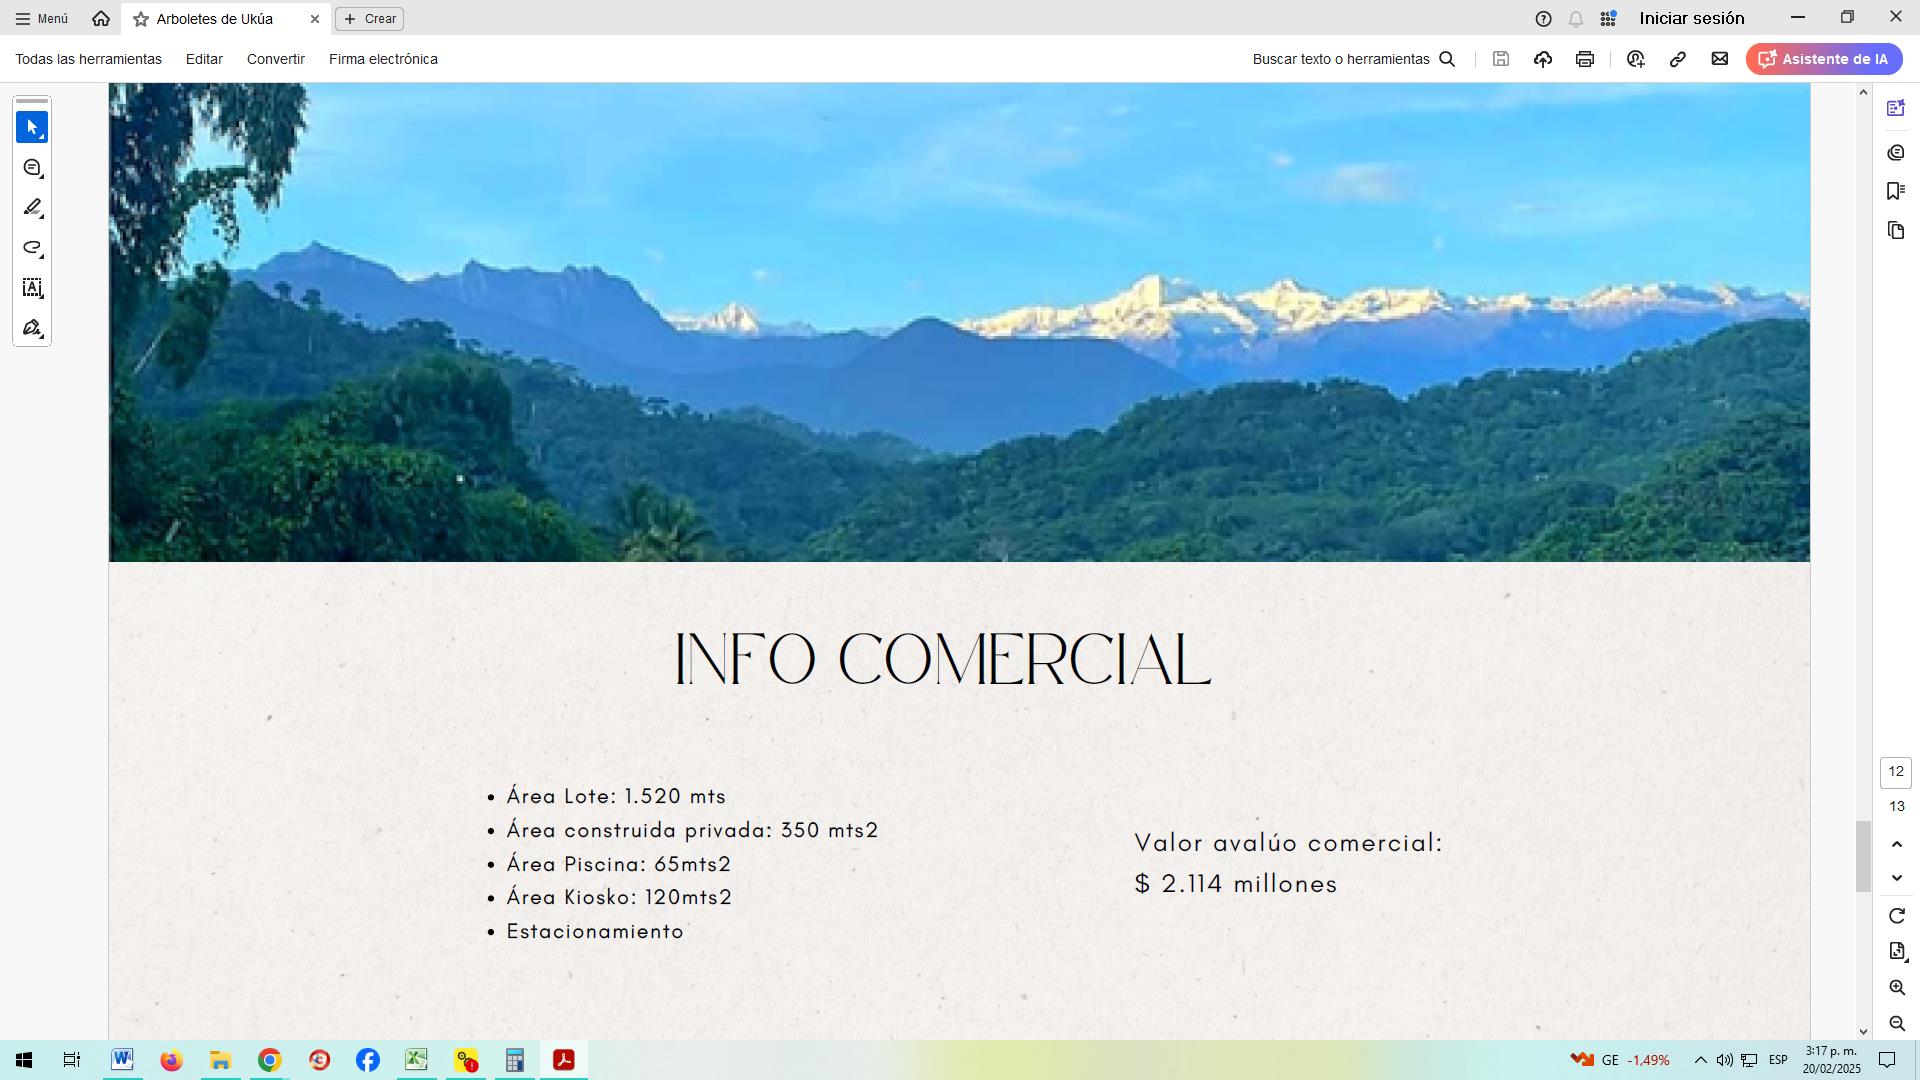Click the text 'Área Lote: 1.520 mts'
The image size is (1920, 1080).
(x=616, y=796)
